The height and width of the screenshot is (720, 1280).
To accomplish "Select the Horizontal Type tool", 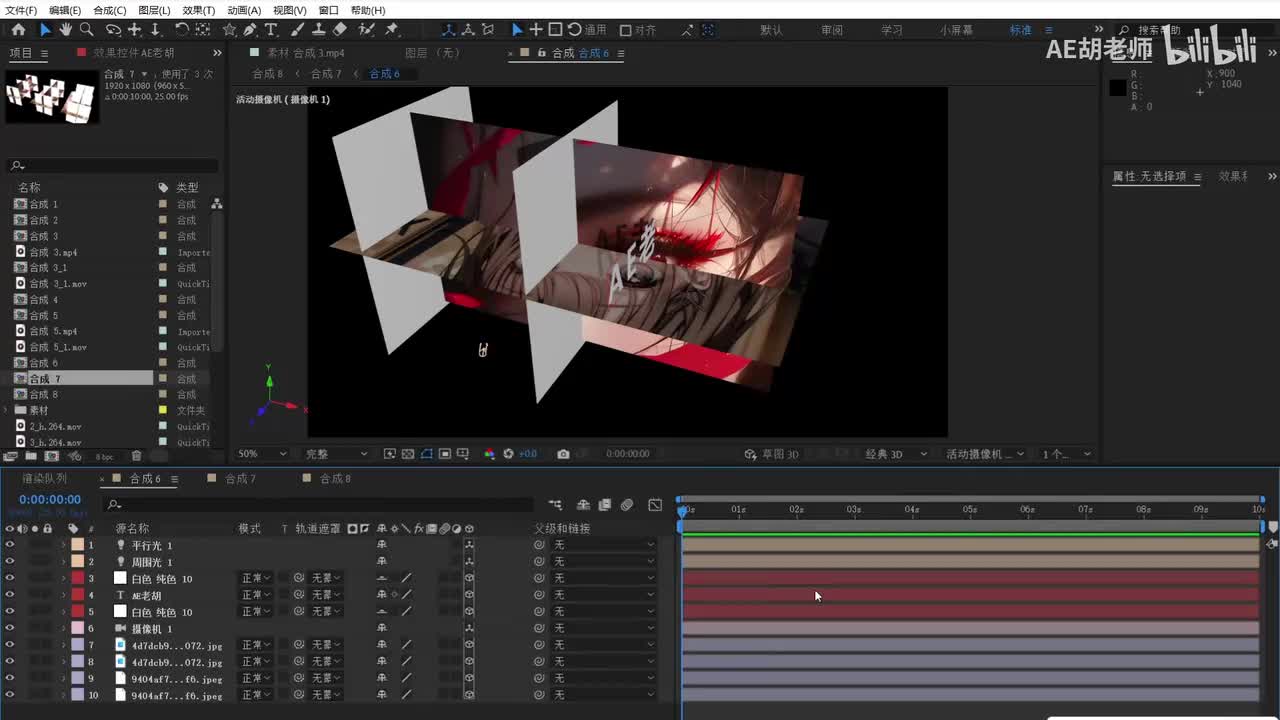I will click(x=271, y=30).
